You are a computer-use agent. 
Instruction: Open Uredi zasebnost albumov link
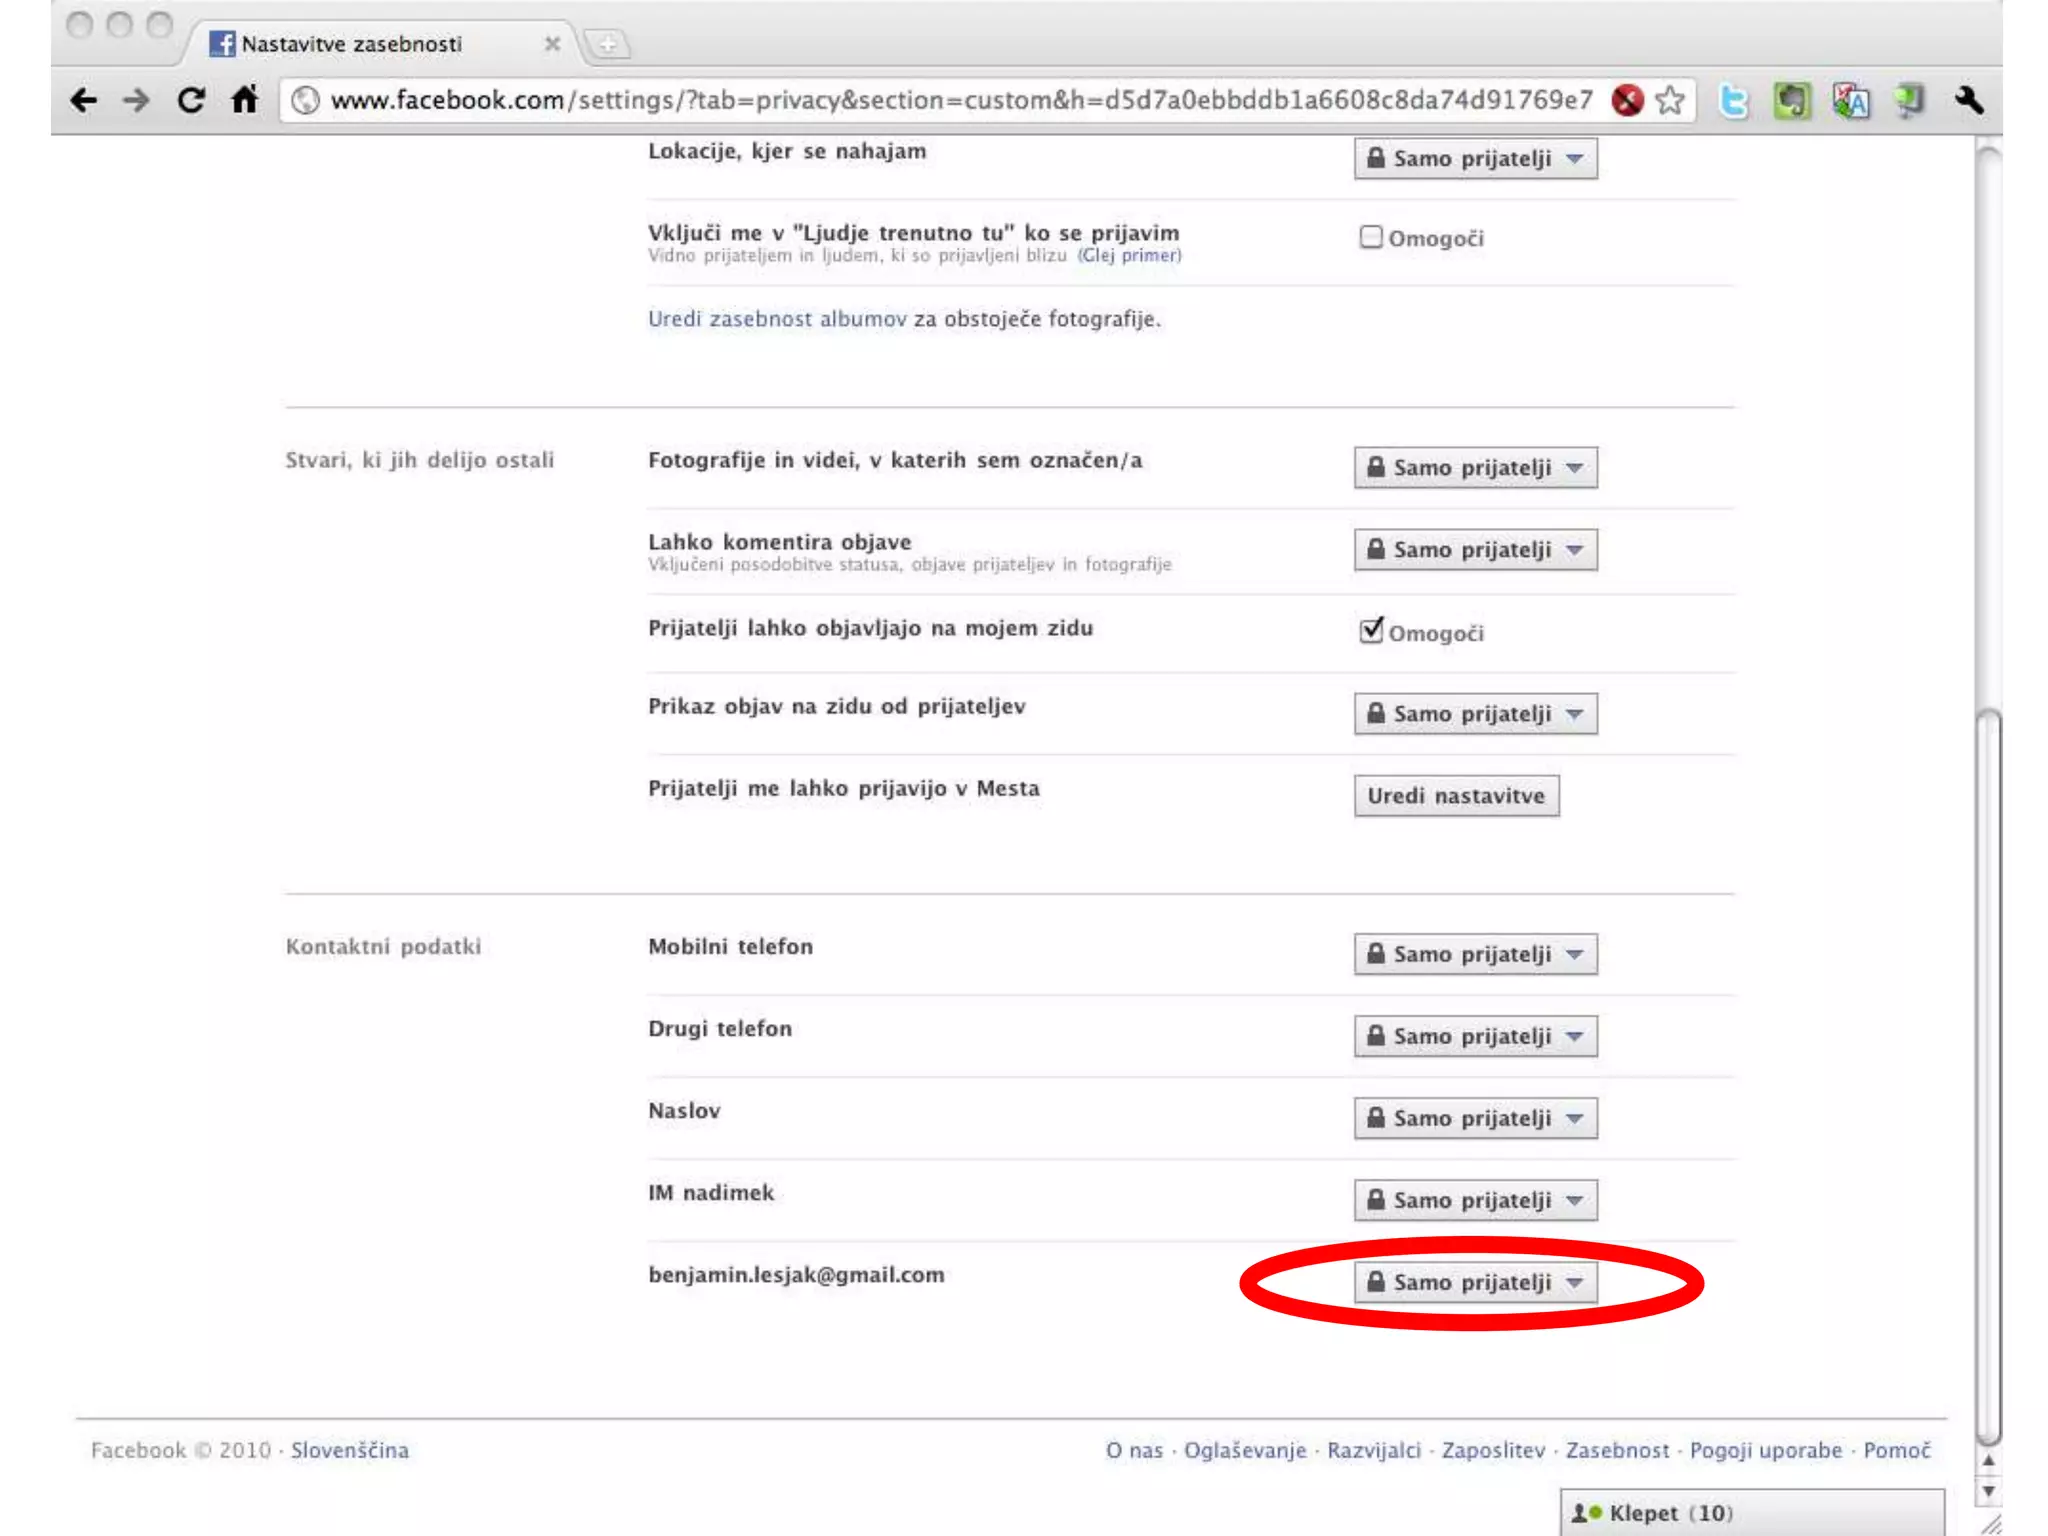pos(776,319)
